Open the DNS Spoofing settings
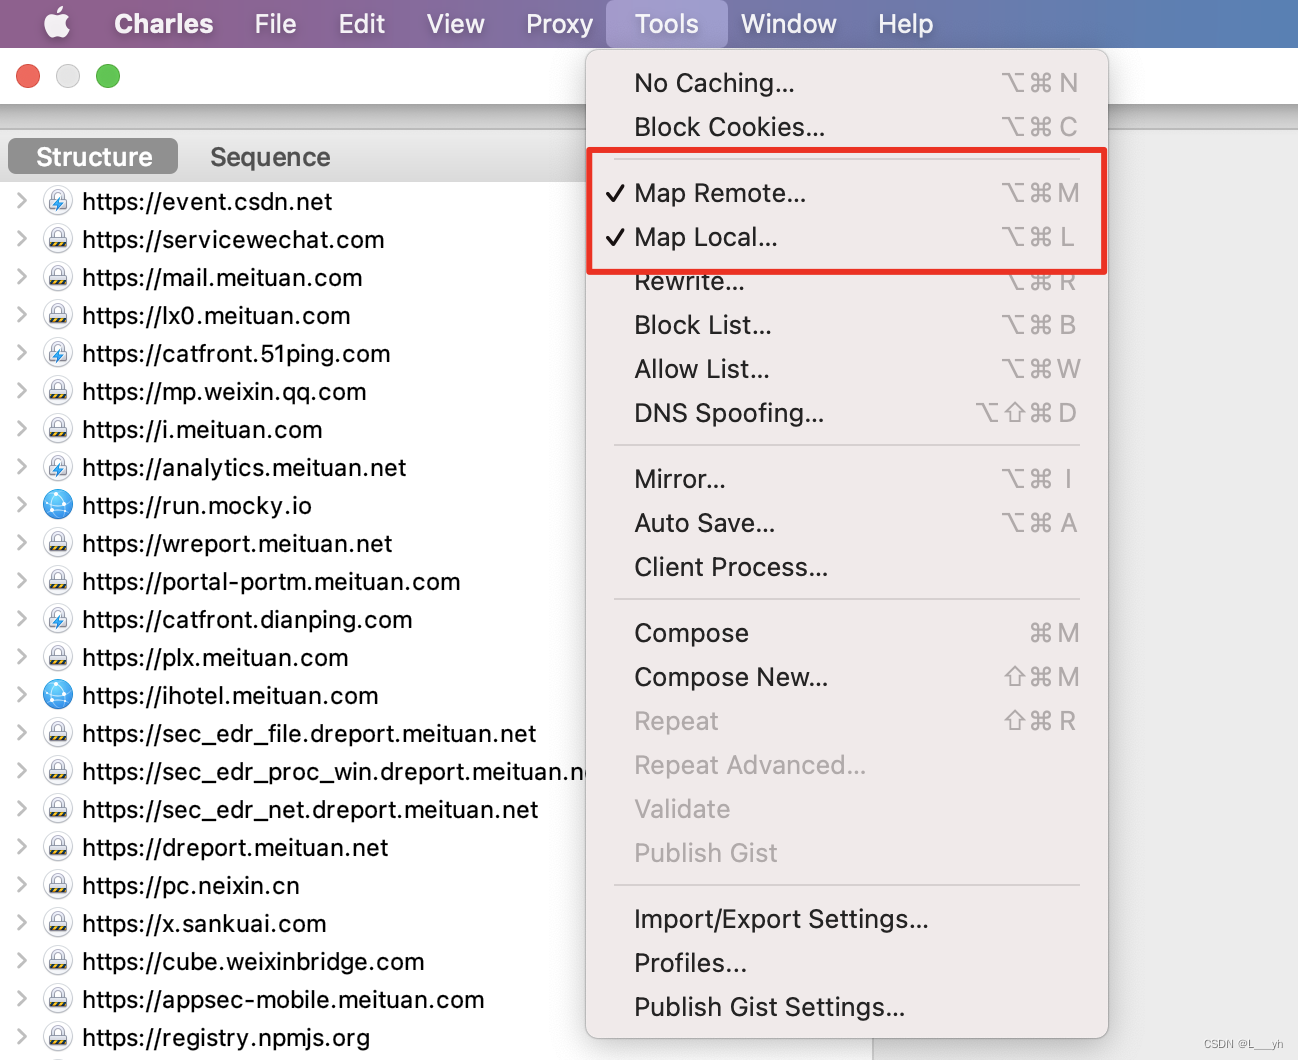 [846, 413]
